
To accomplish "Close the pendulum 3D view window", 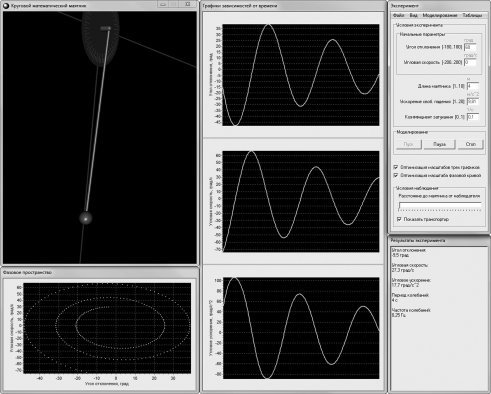I will [x=188, y=4].
